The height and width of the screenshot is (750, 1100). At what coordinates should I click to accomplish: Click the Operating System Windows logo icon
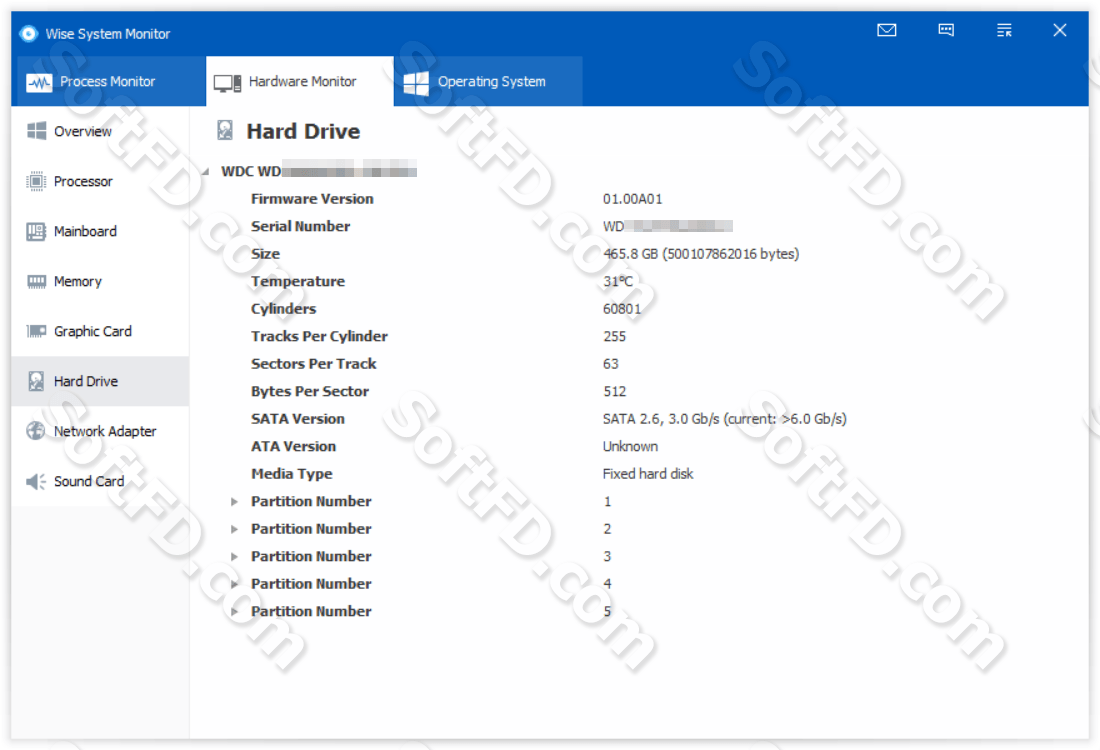pyautogui.click(x=416, y=83)
